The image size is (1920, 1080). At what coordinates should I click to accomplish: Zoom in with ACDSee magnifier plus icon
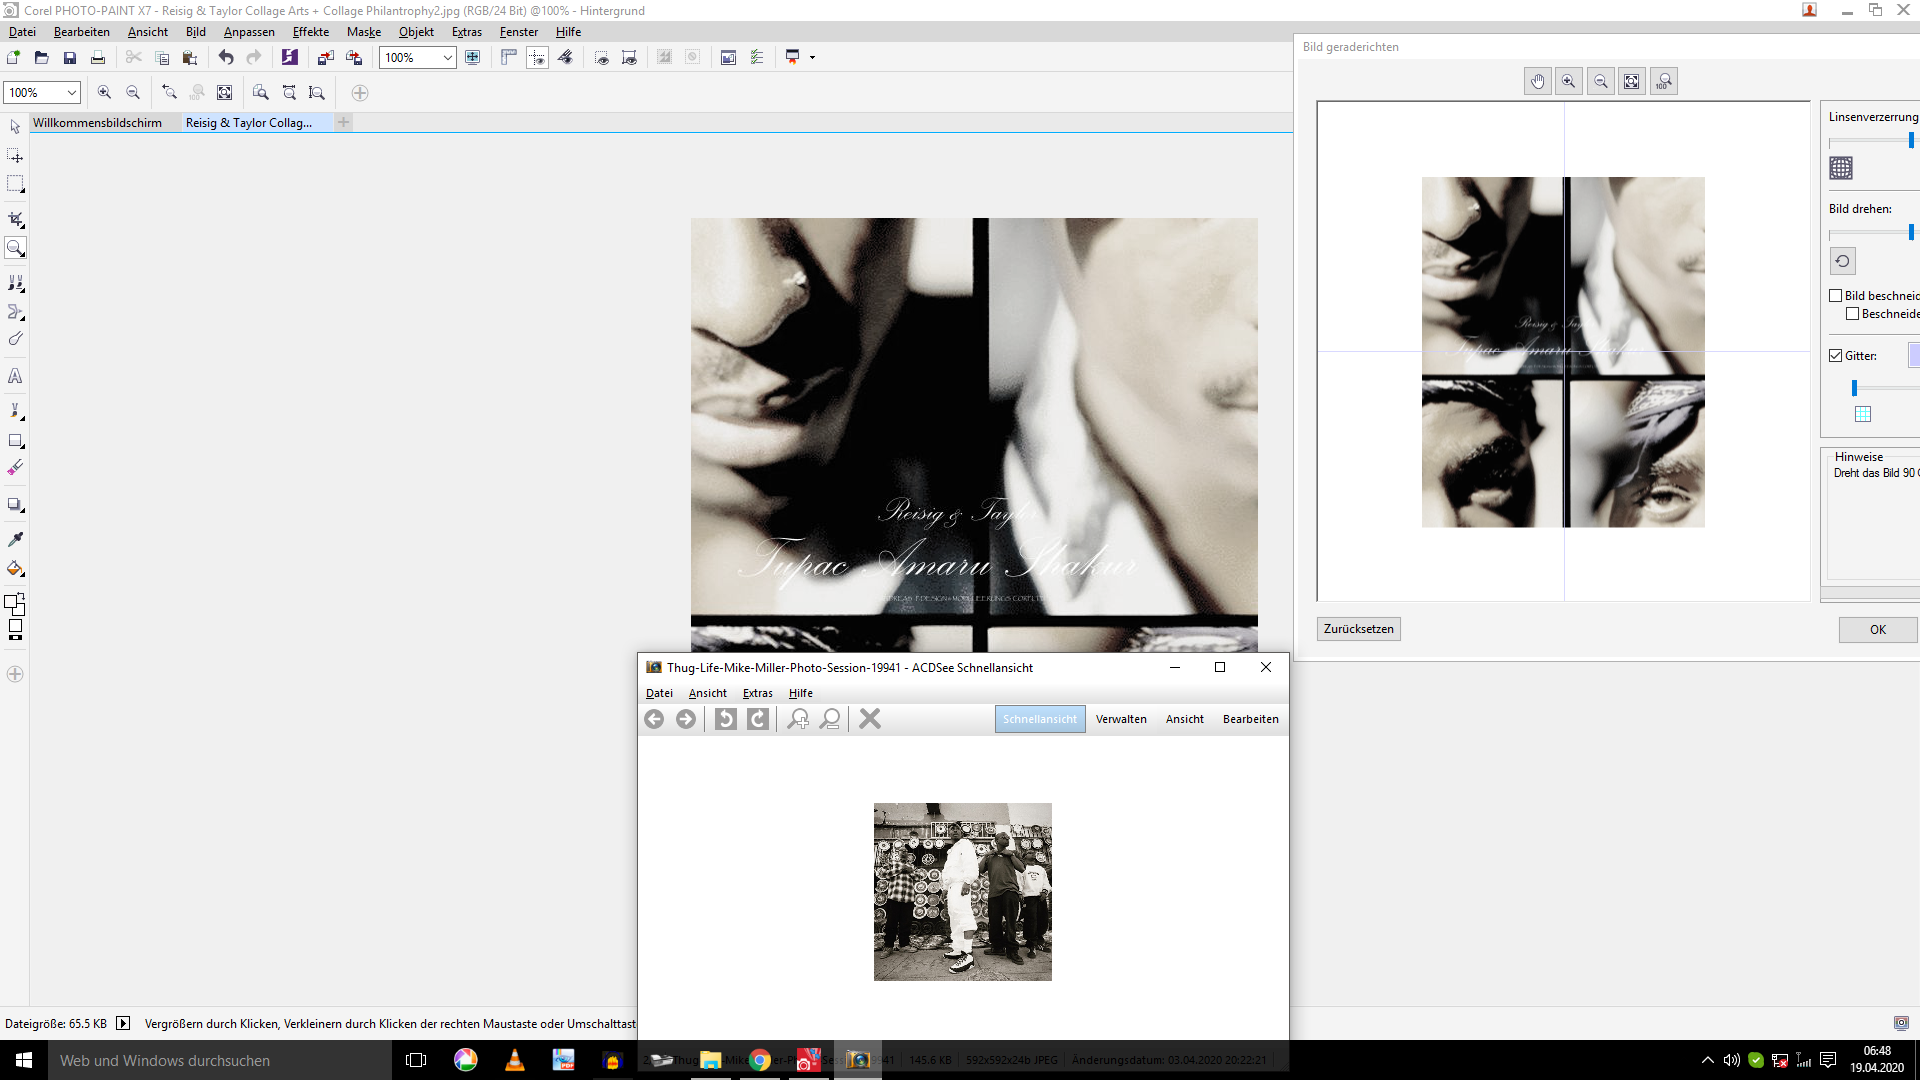click(x=798, y=719)
